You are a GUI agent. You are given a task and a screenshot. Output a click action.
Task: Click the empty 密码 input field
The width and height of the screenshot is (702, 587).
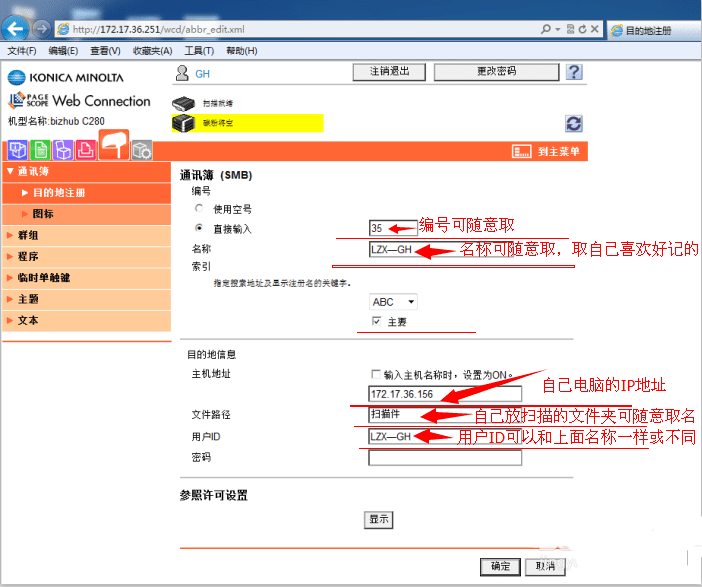pyautogui.click(x=445, y=458)
